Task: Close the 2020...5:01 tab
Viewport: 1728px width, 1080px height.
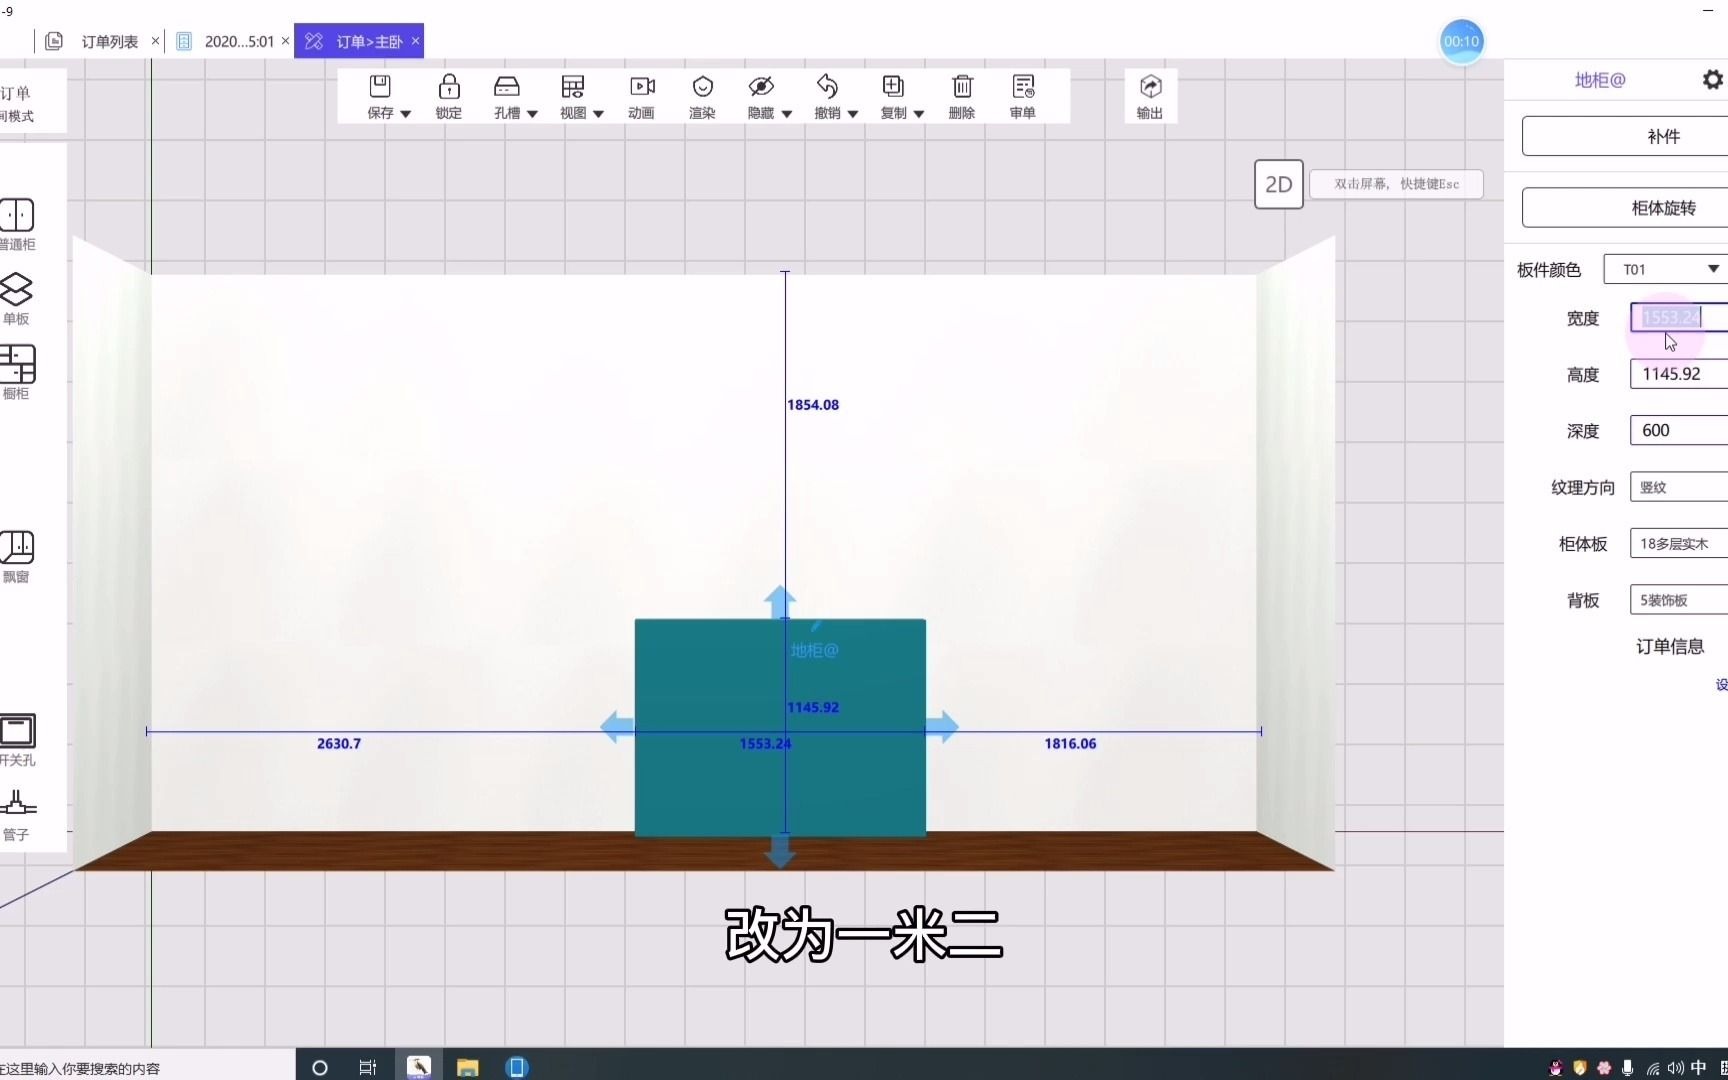Action: 285,41
